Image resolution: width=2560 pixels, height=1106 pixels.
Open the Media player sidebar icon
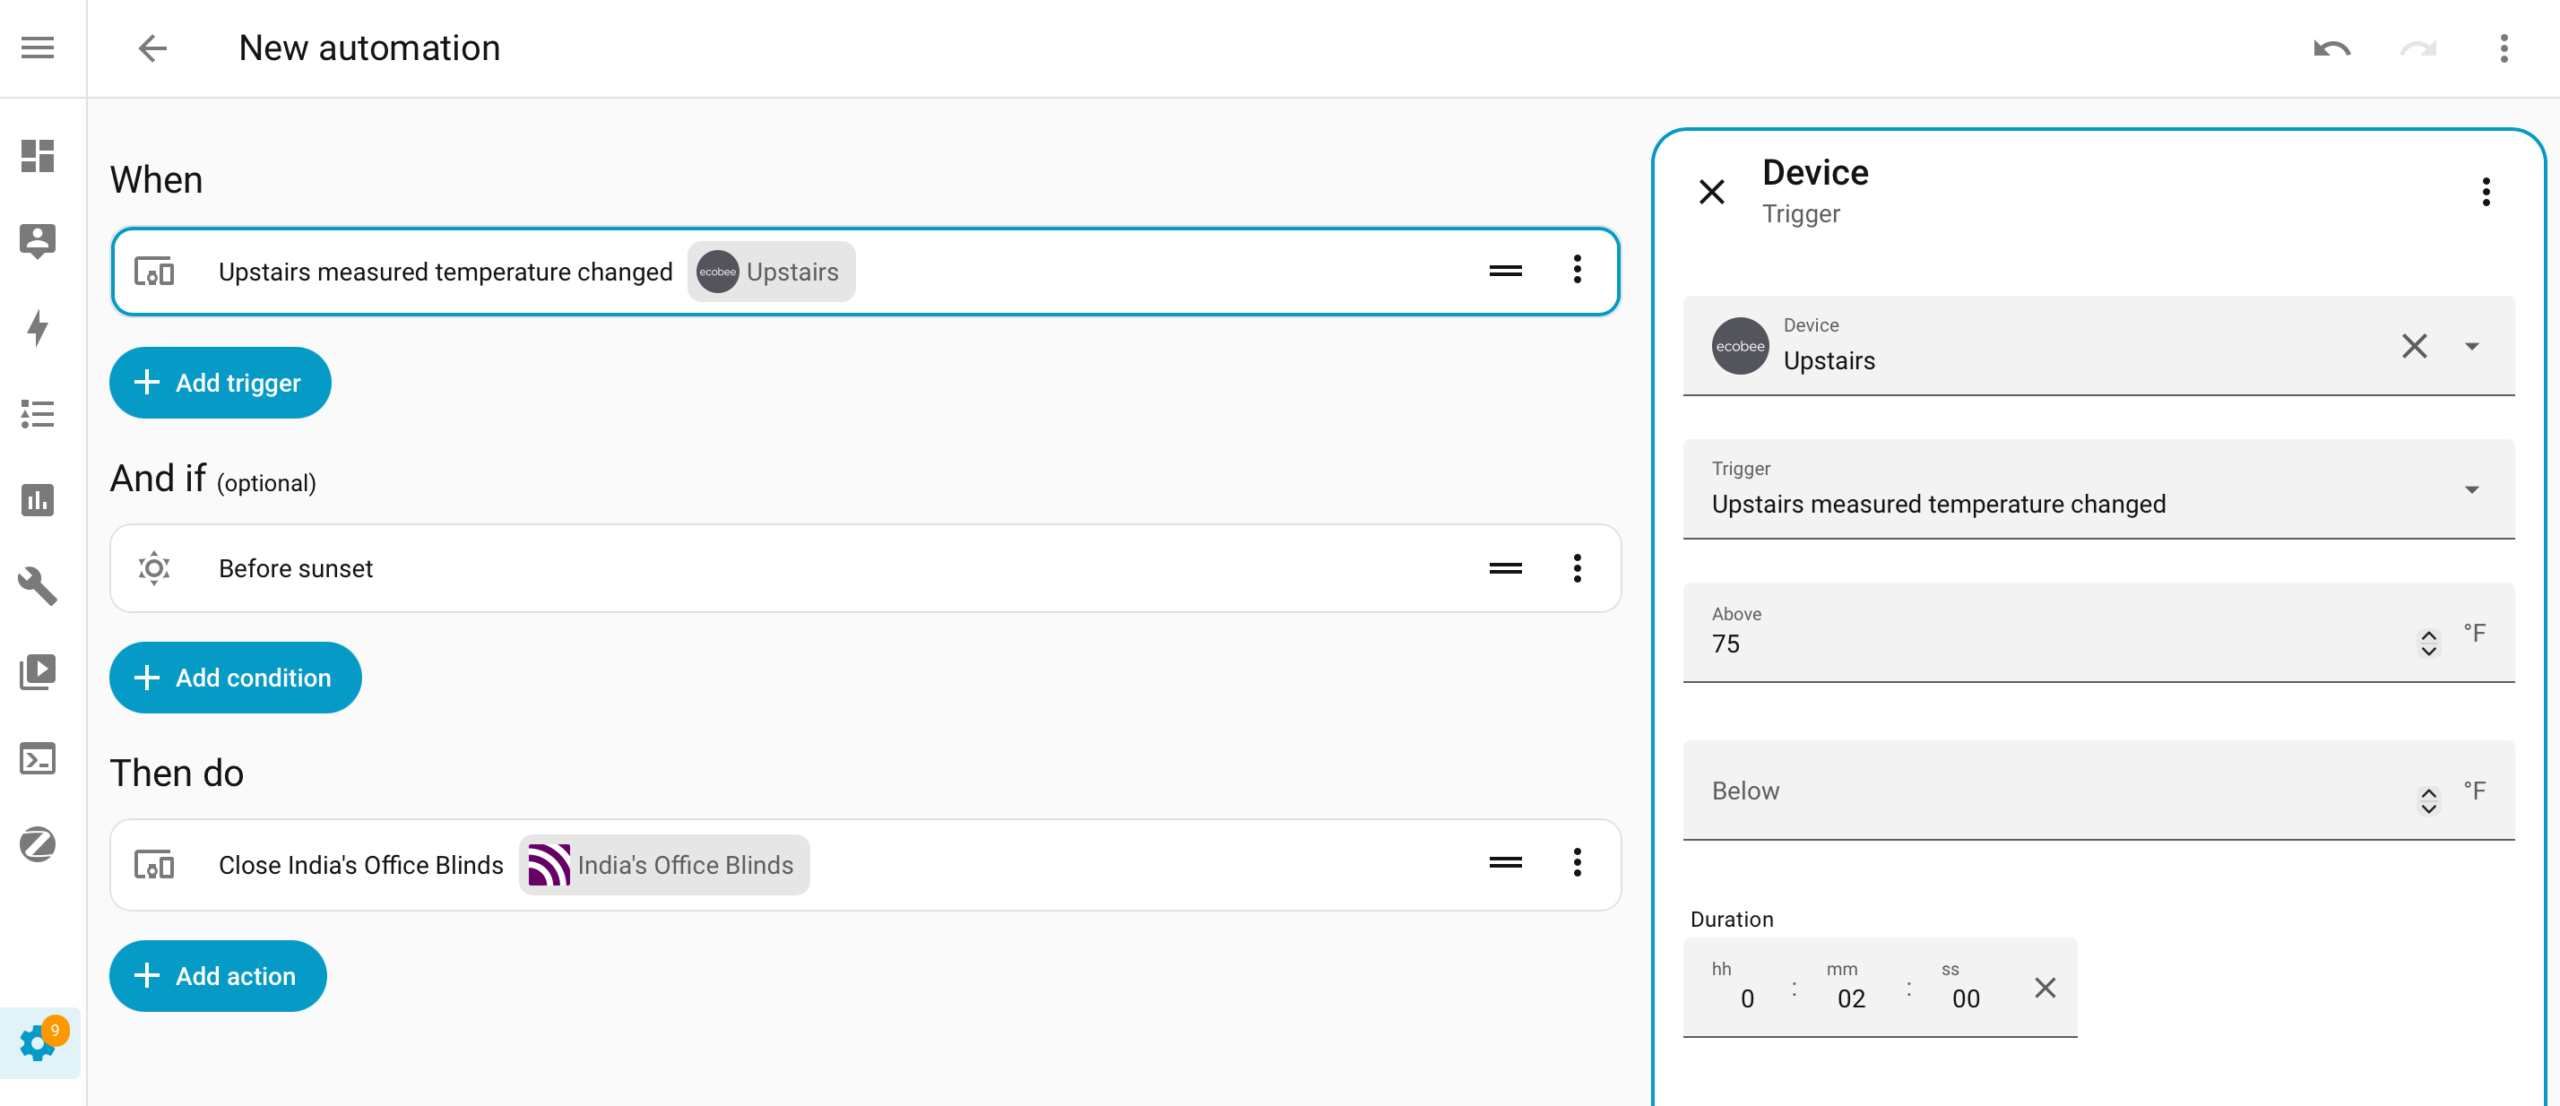pyautogui.click(x=38, y=672)
